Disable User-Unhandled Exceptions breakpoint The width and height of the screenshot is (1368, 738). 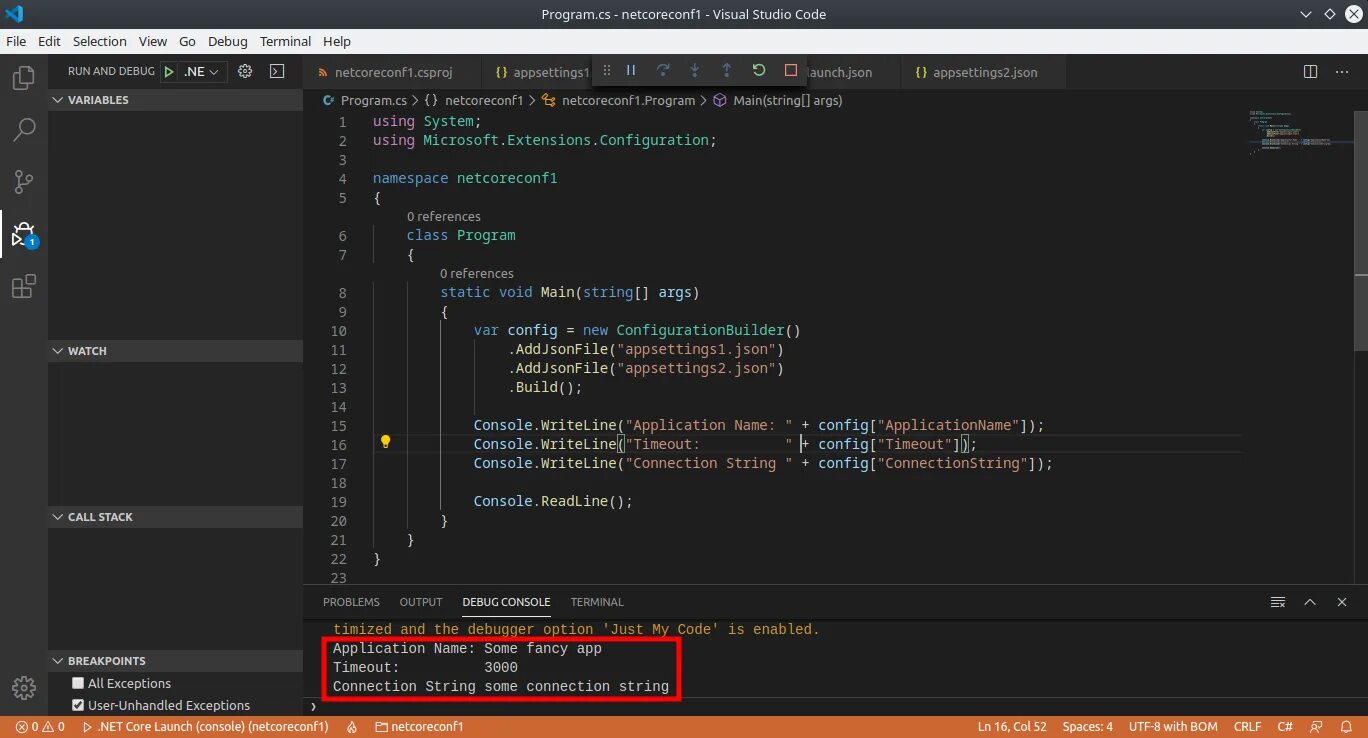tap(78, 705)
